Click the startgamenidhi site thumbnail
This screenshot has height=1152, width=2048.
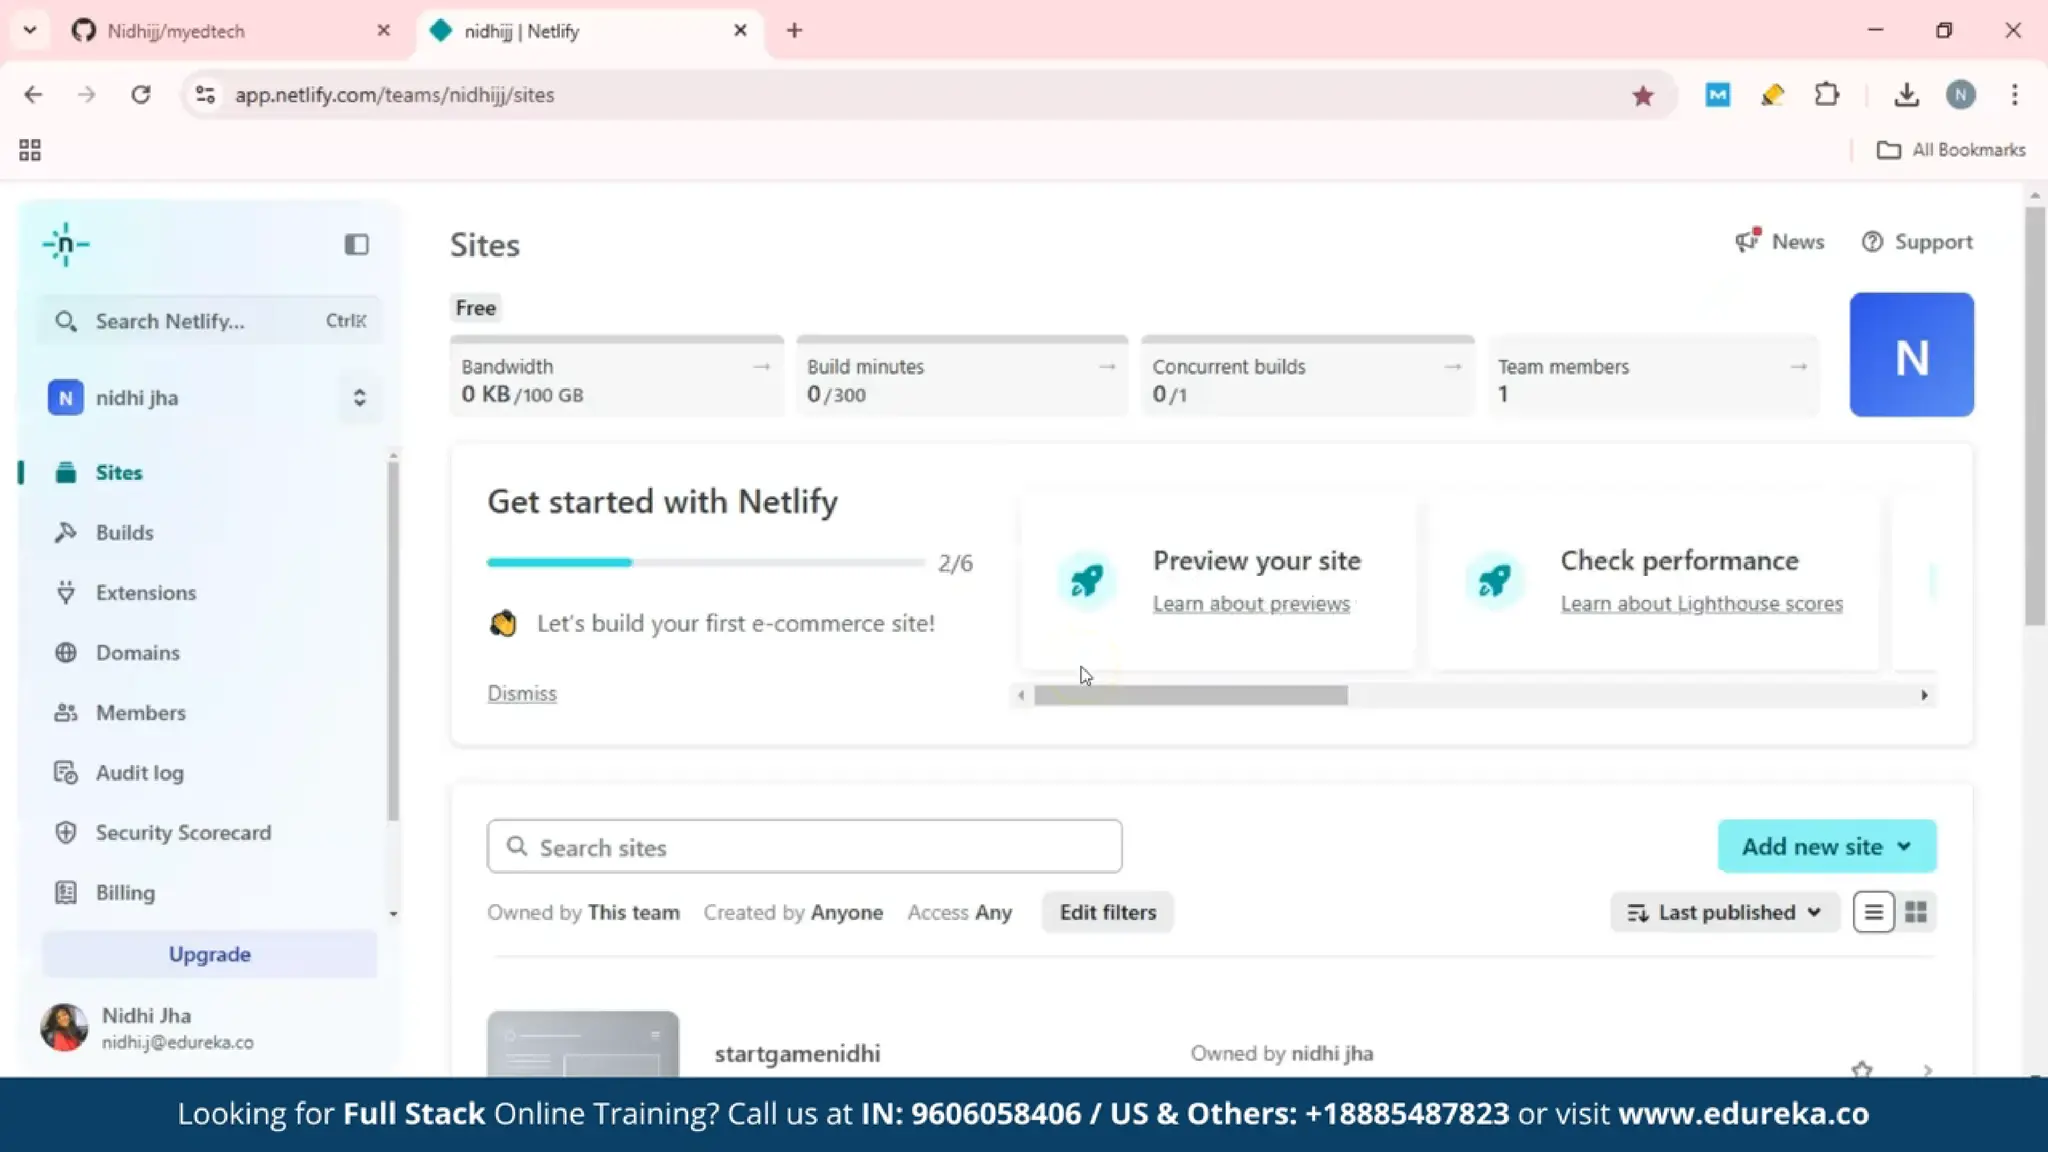pos(583,1044)
